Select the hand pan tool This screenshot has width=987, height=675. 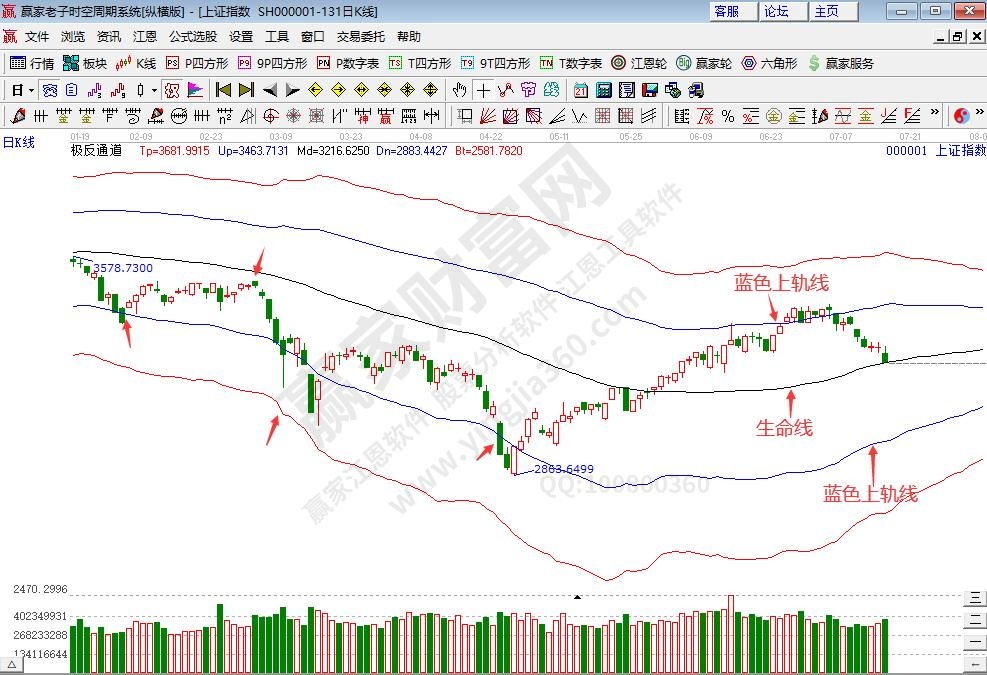pos(459,89)
